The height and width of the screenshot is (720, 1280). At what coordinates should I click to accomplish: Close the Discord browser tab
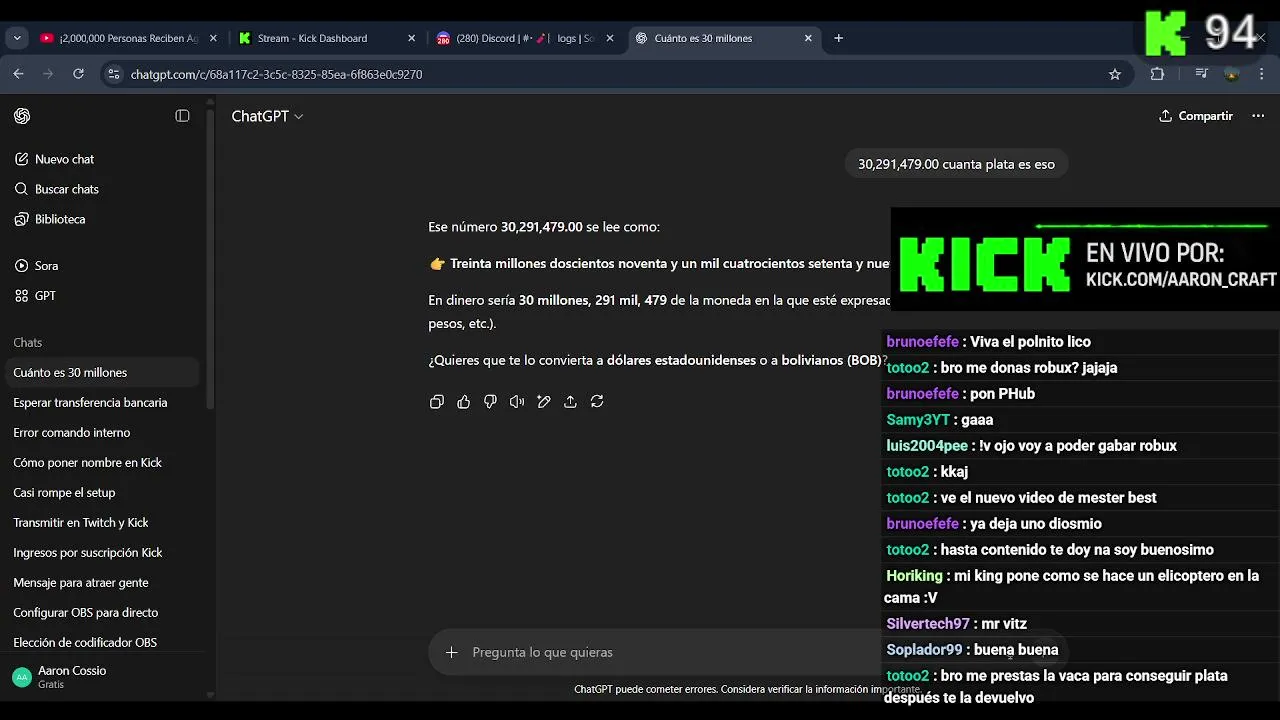610,38
